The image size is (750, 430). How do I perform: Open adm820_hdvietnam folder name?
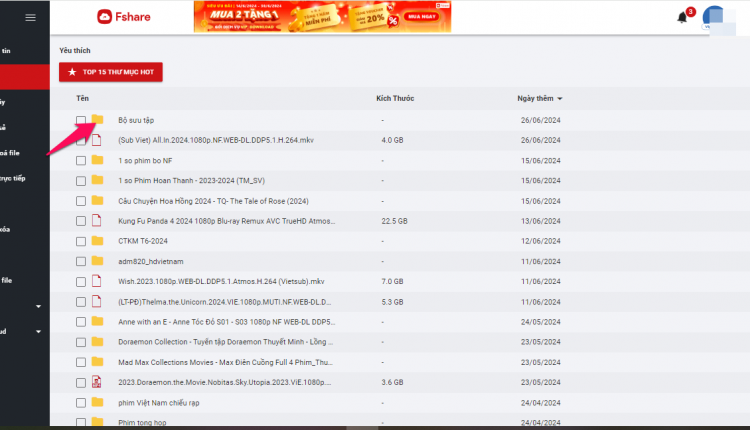tap(151, 262)
